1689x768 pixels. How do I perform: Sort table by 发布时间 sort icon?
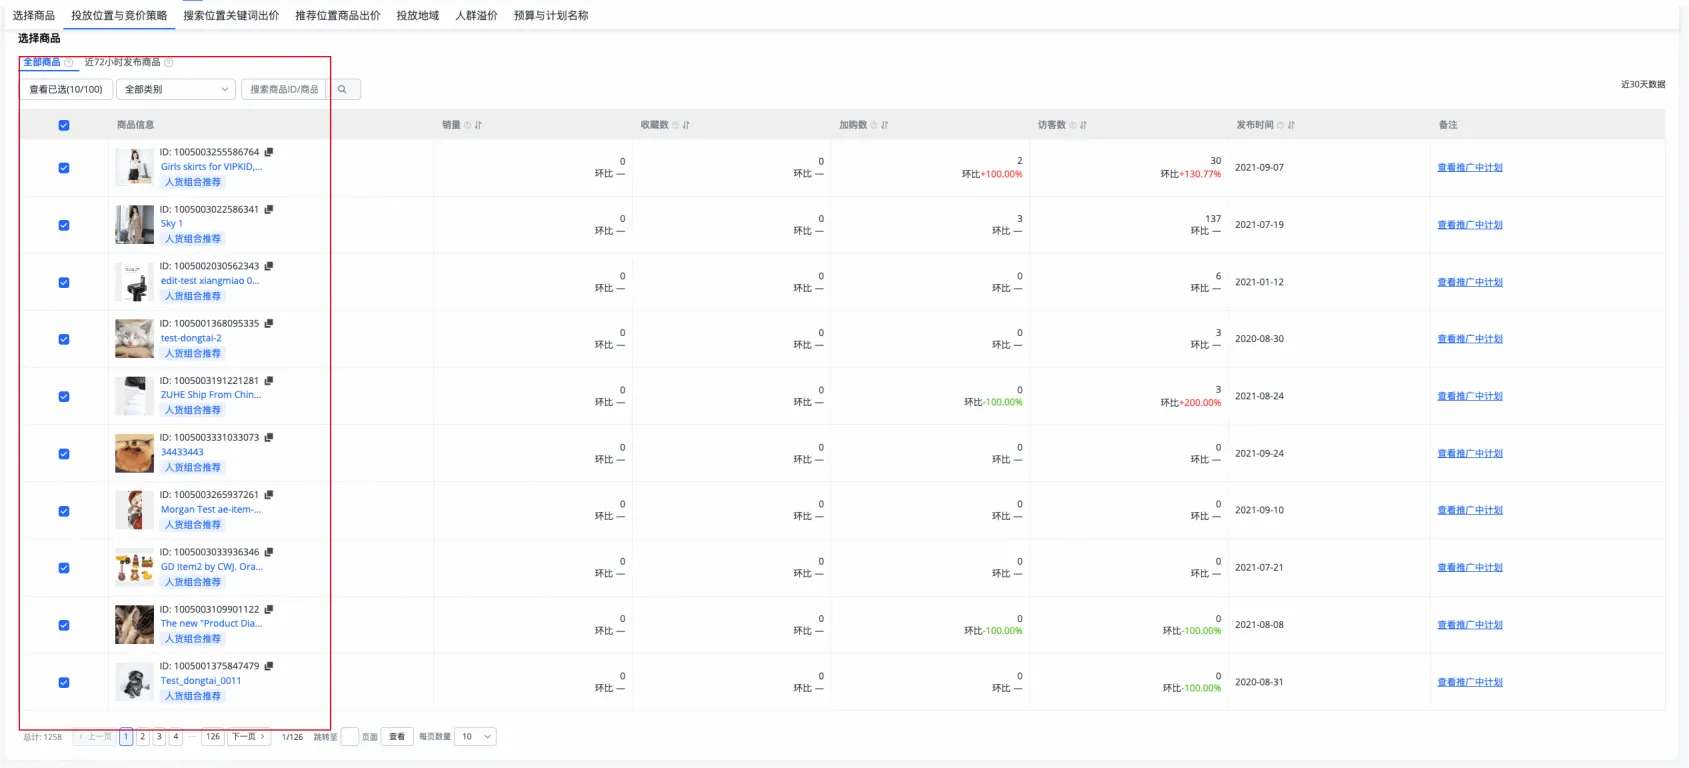[1291, 125]
